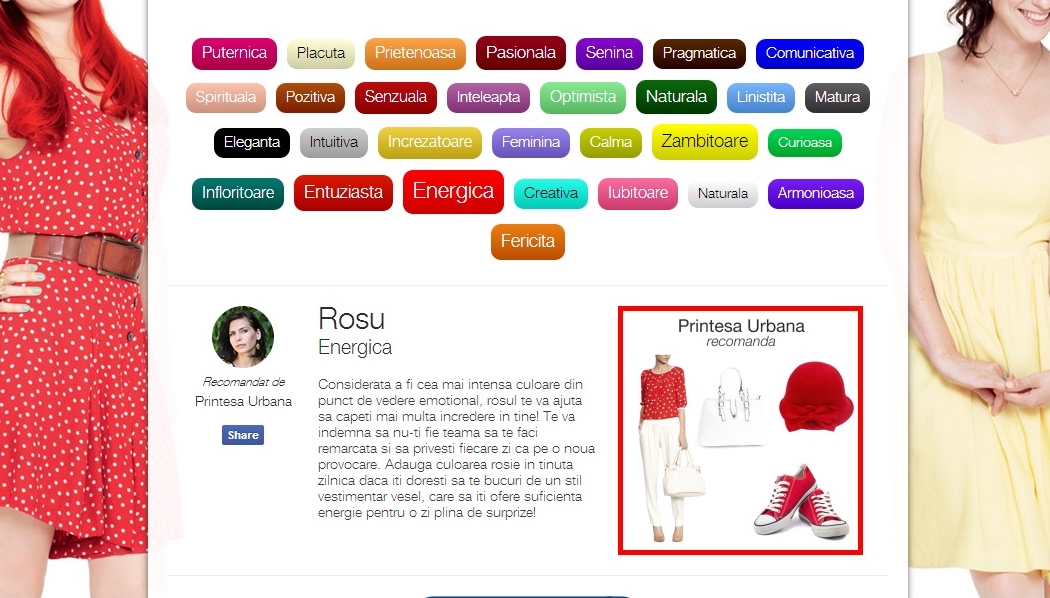Pick the green Curioasa tag
The height and width of the screenshot is (598, 1050).
click(805, 143)
